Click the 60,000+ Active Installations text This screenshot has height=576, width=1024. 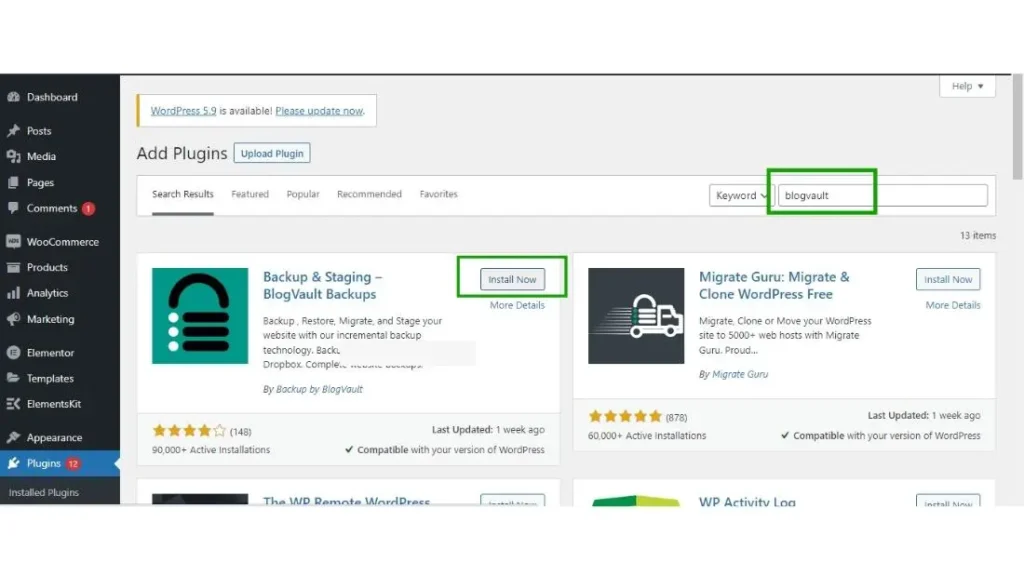click(647, 435)
